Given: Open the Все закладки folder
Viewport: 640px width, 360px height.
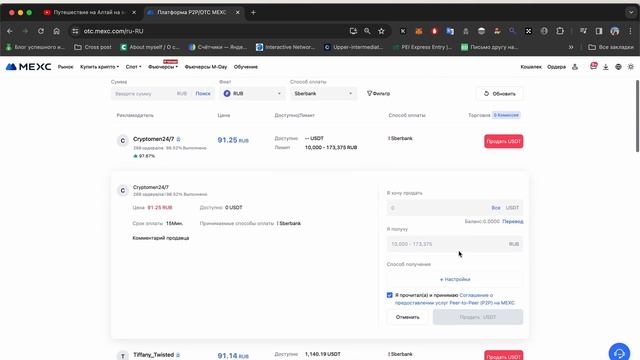Looking at the screenshot, I should [x=611, y=47].
